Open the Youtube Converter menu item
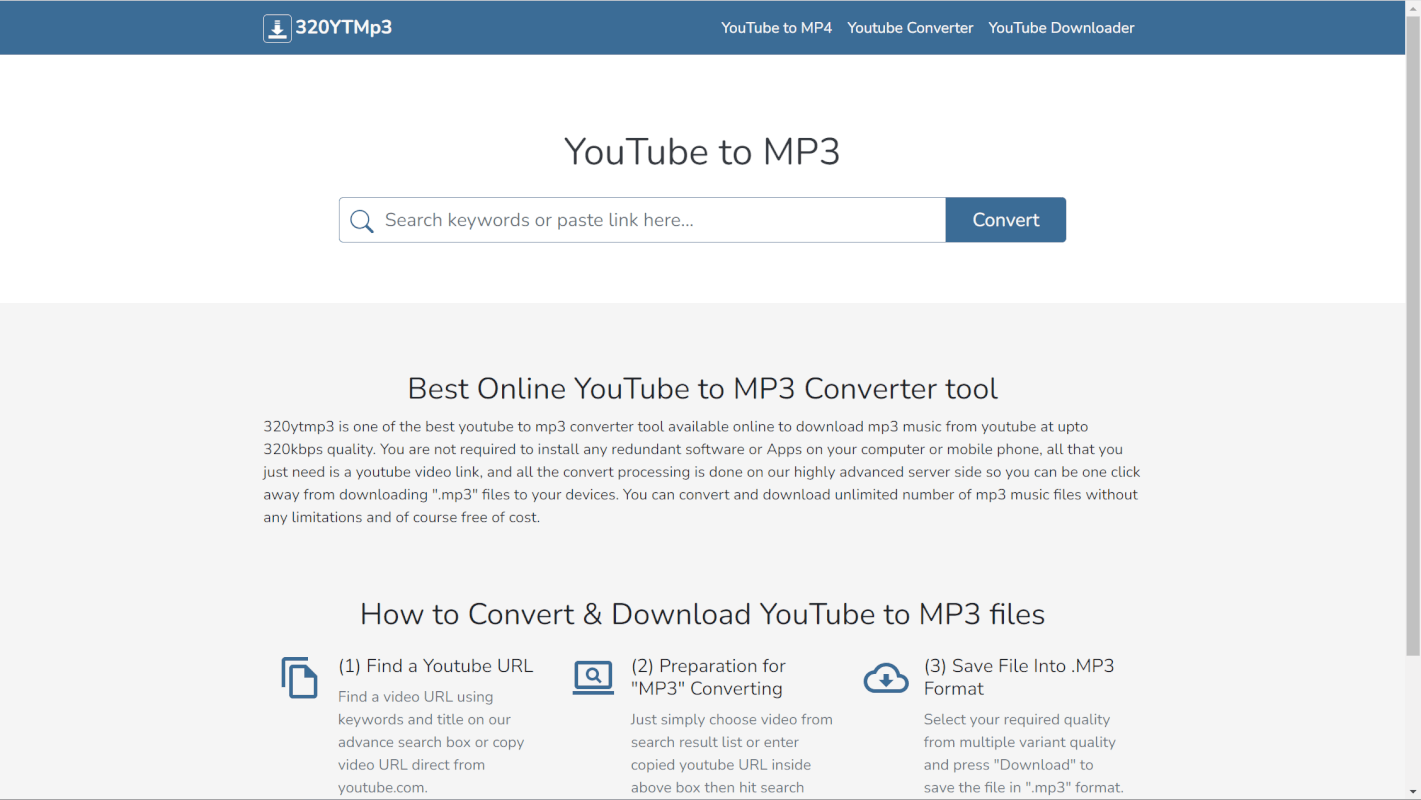The image size is (1421, 800). (x=910, y=28)
